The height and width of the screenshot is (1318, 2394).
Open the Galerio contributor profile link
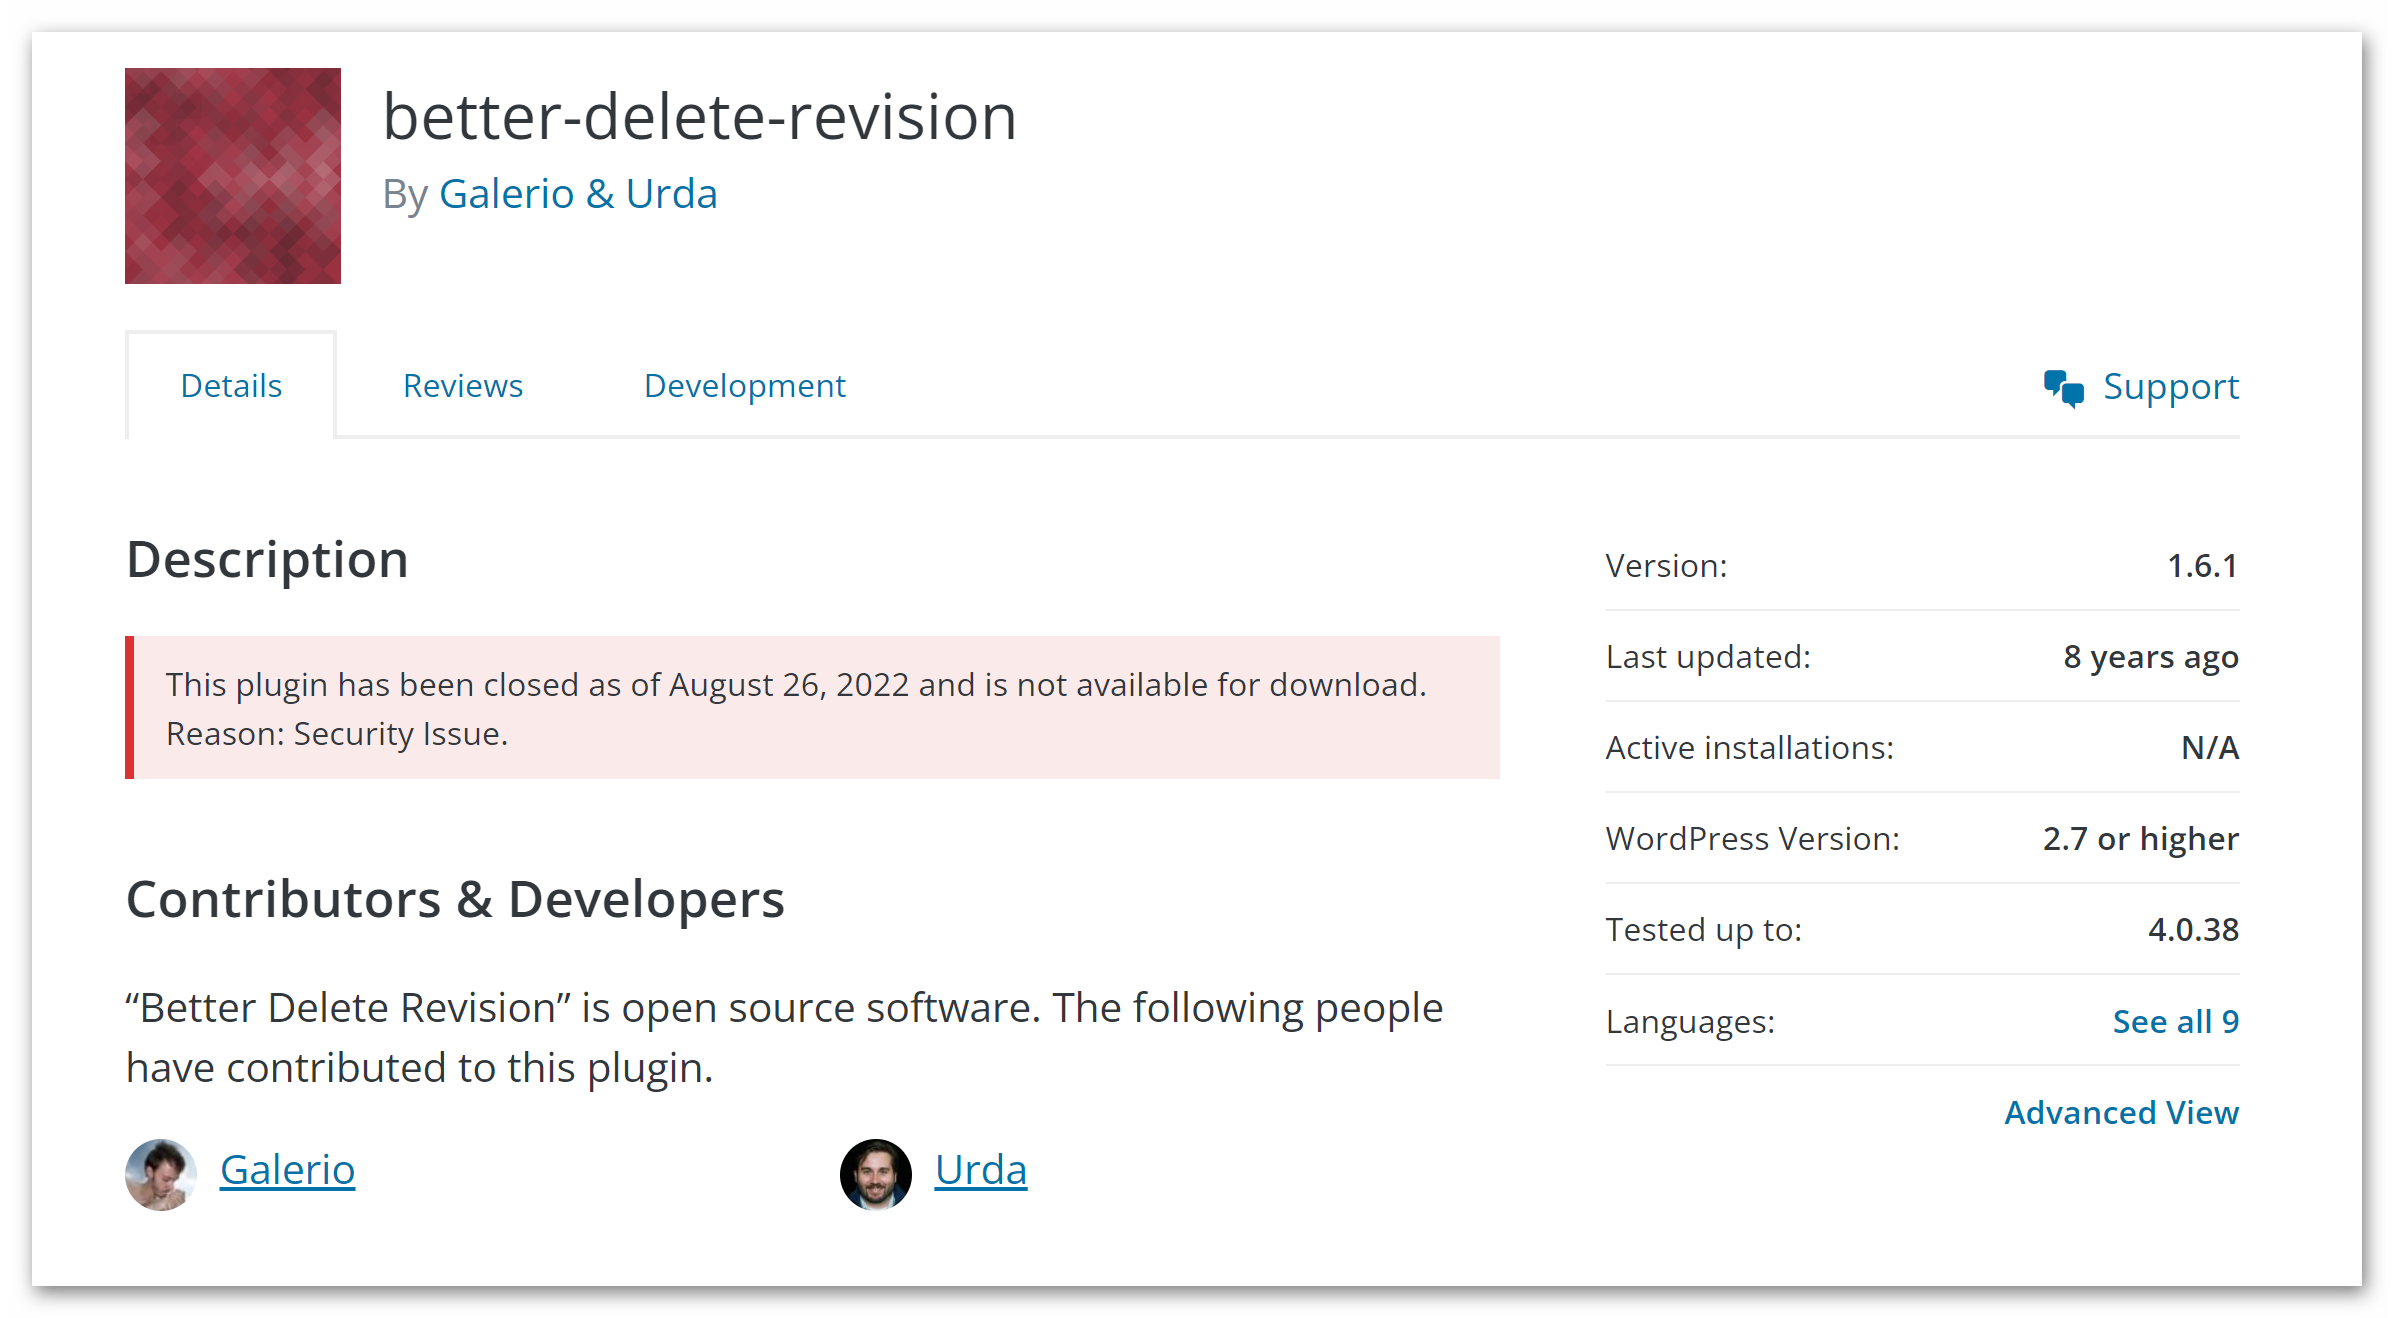[287, 1170]
